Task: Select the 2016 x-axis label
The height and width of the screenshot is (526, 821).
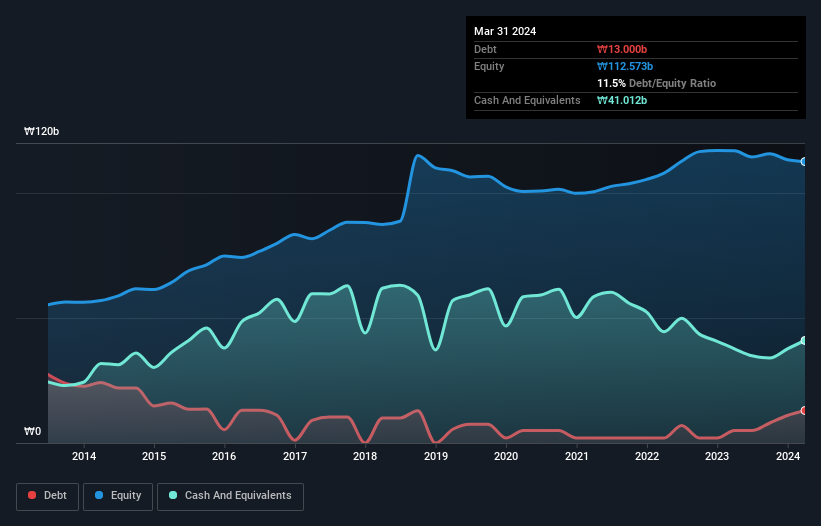Action: point(224,456)
